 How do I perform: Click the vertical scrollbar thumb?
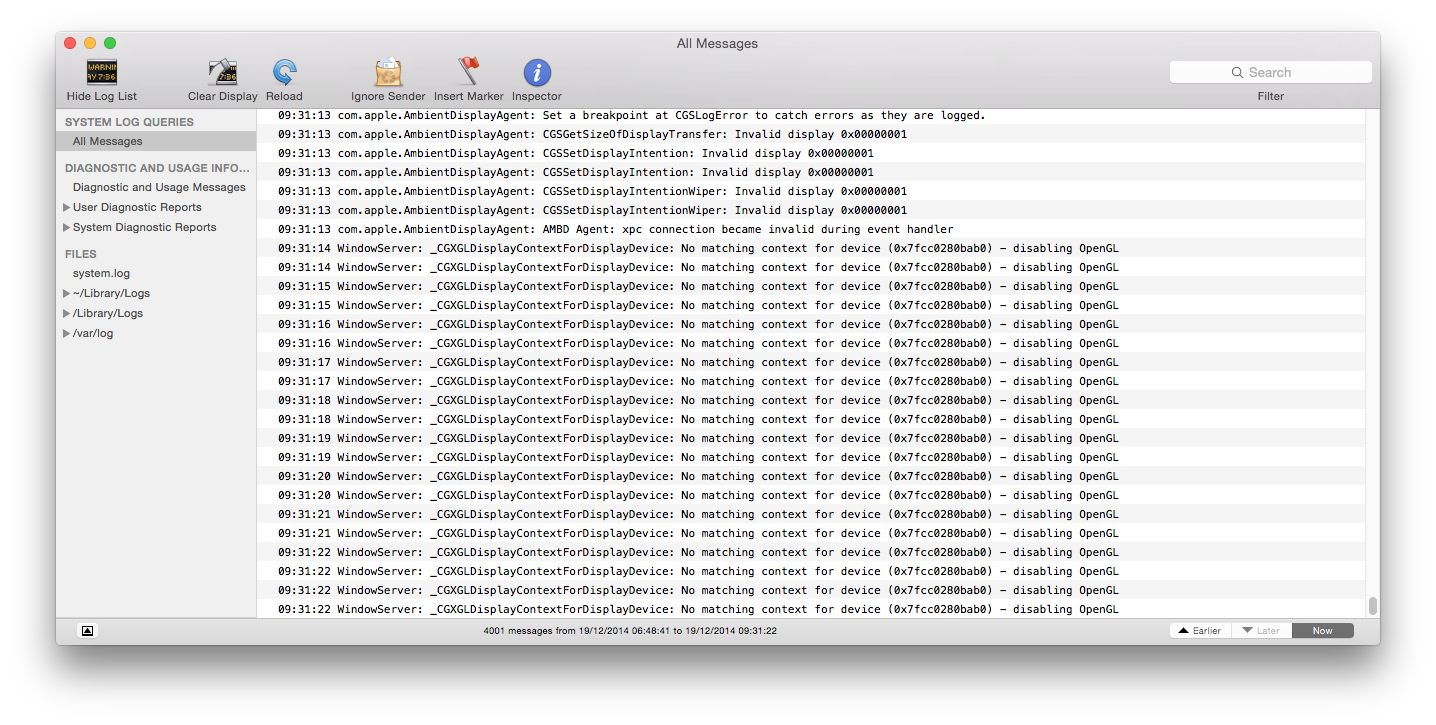(1373, 606)
